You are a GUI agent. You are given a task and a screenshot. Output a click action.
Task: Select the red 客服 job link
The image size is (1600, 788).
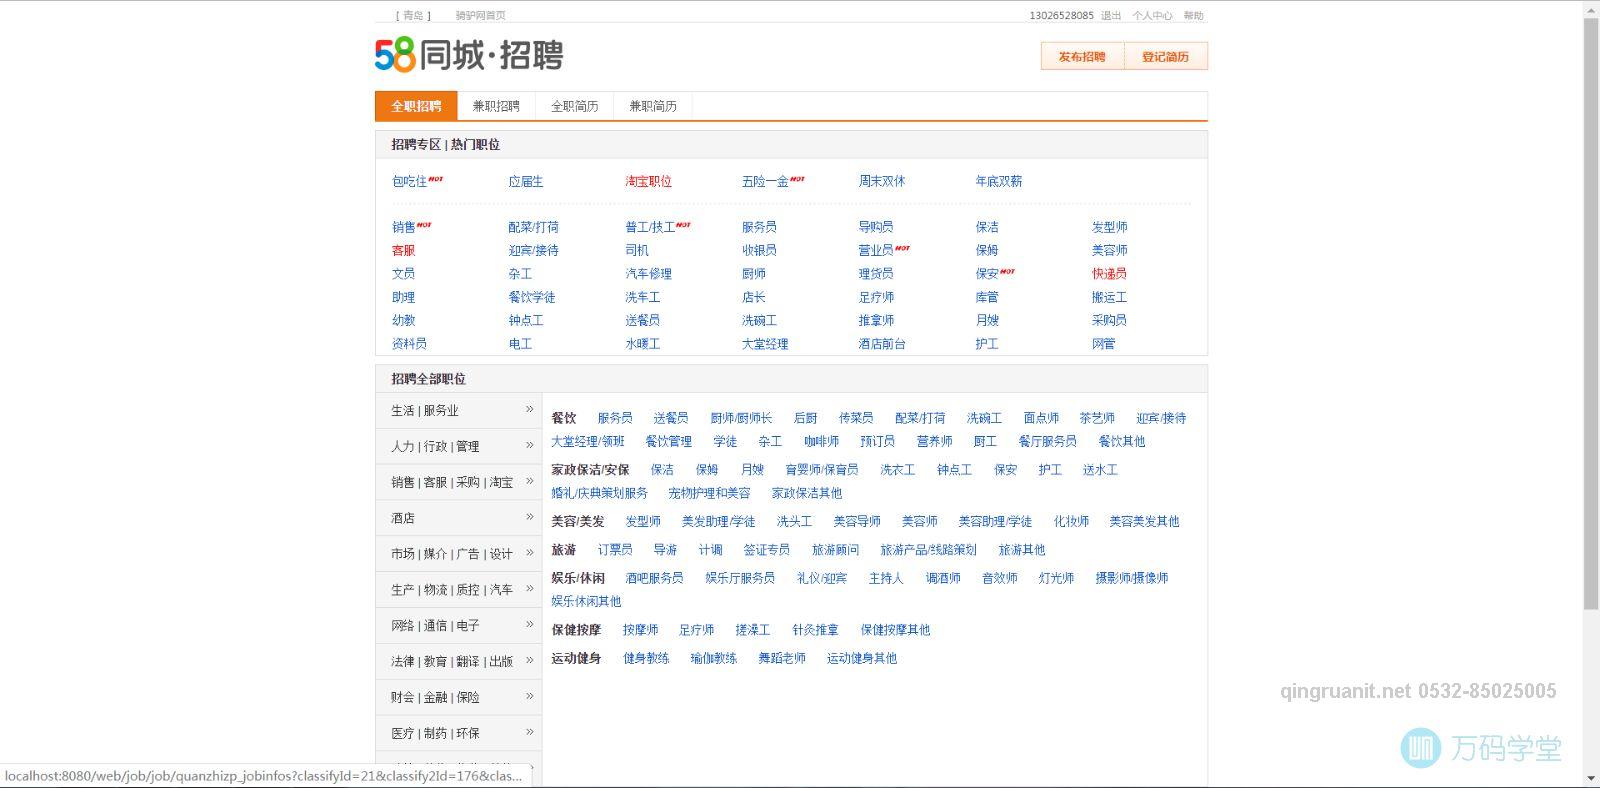[x=403, y=251]
